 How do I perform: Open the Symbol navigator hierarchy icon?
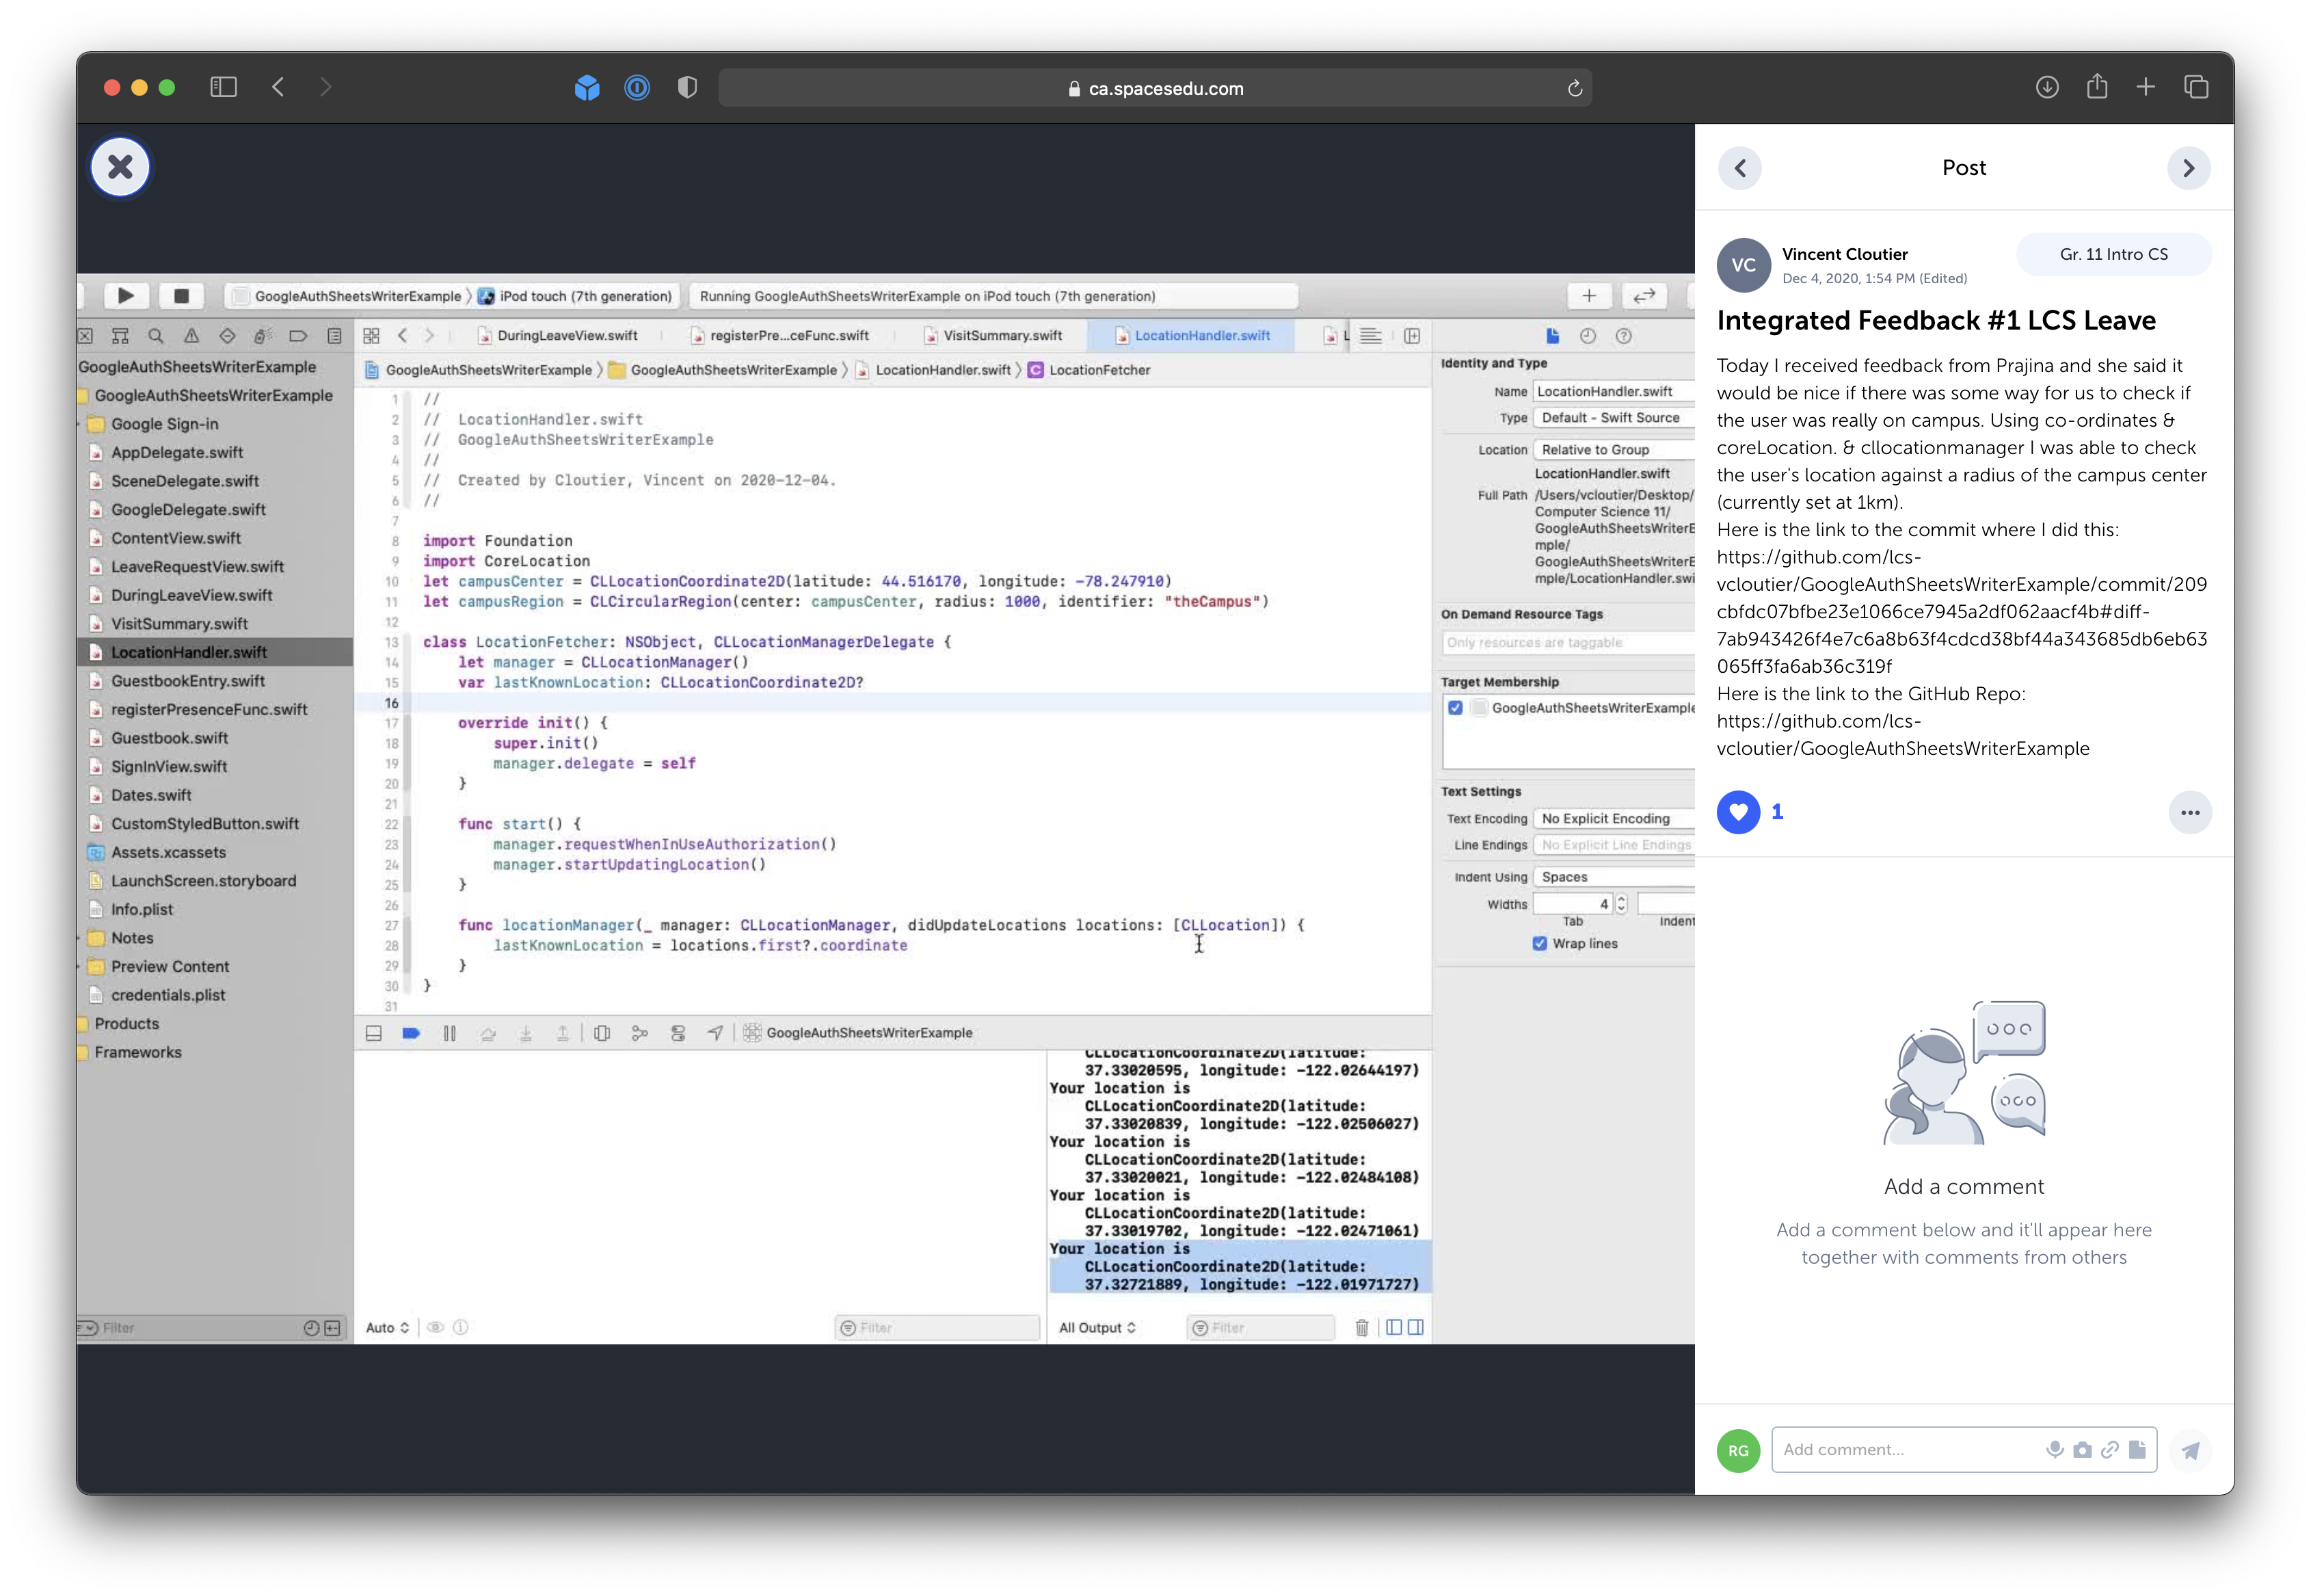tap(120, 336)
